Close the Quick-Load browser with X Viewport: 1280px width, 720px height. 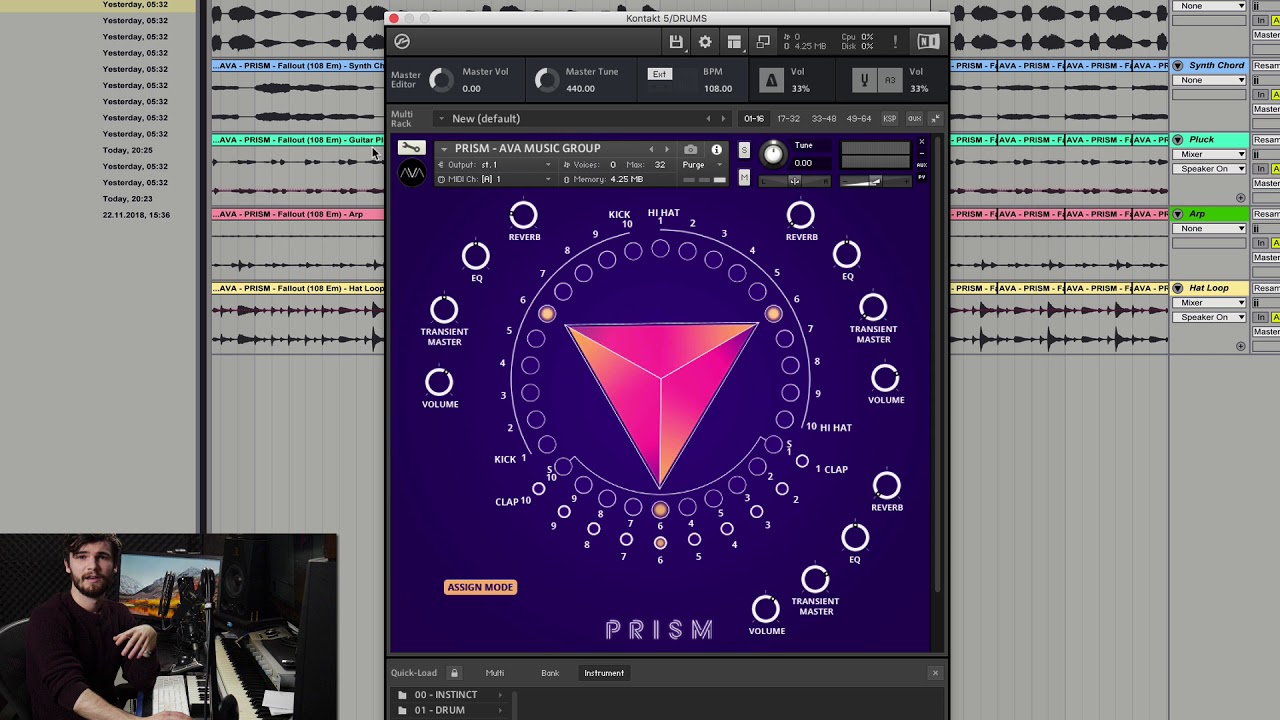tap(935, 673)
